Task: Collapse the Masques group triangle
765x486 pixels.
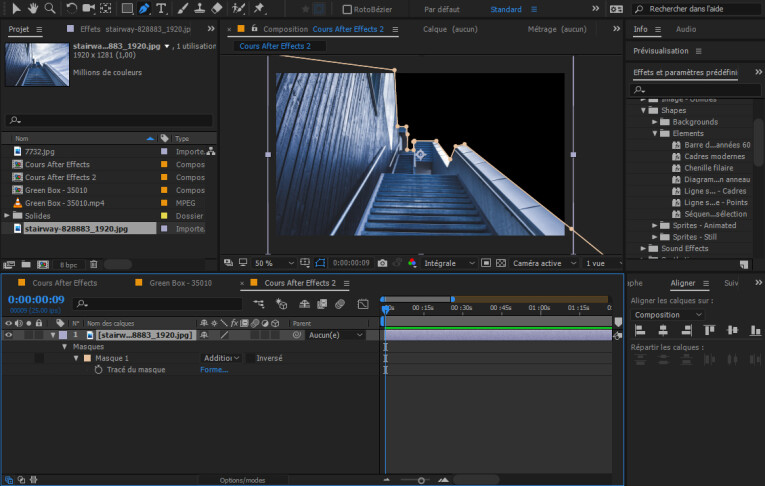Action: pos(64,346)
